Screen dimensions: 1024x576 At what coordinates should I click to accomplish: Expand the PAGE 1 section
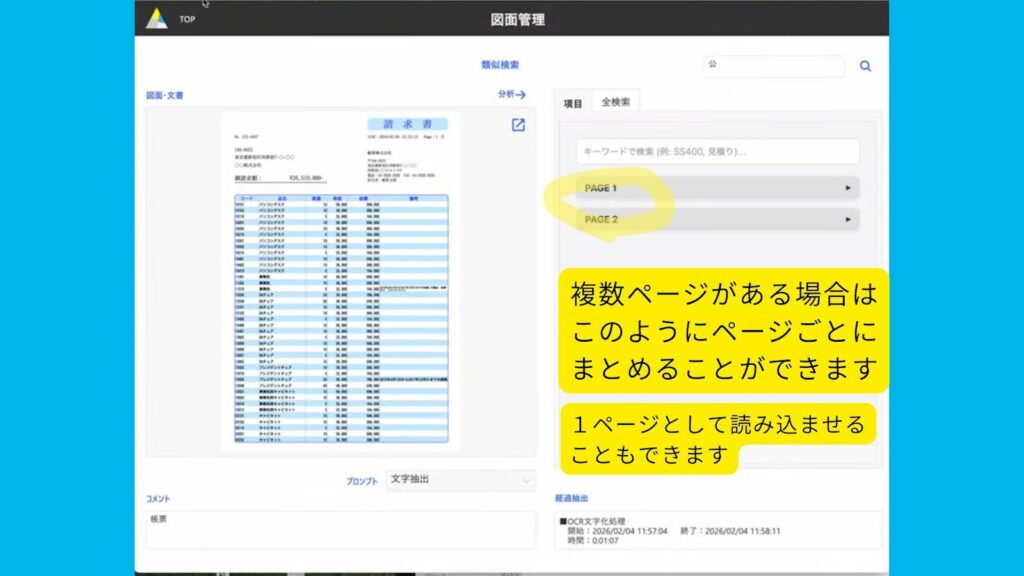pos(718,188)
